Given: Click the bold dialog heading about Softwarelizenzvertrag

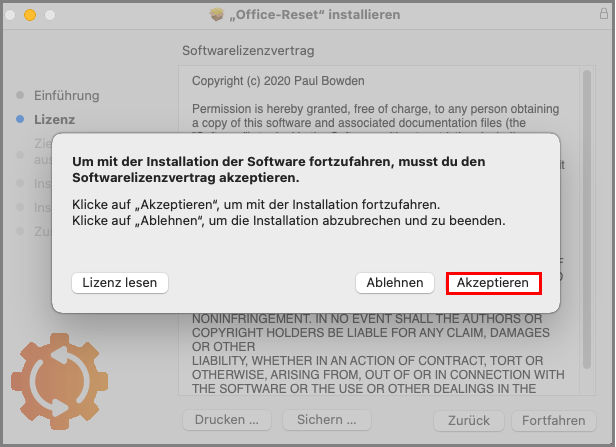Looking at the screenshot, I should (x=279, y=170).
